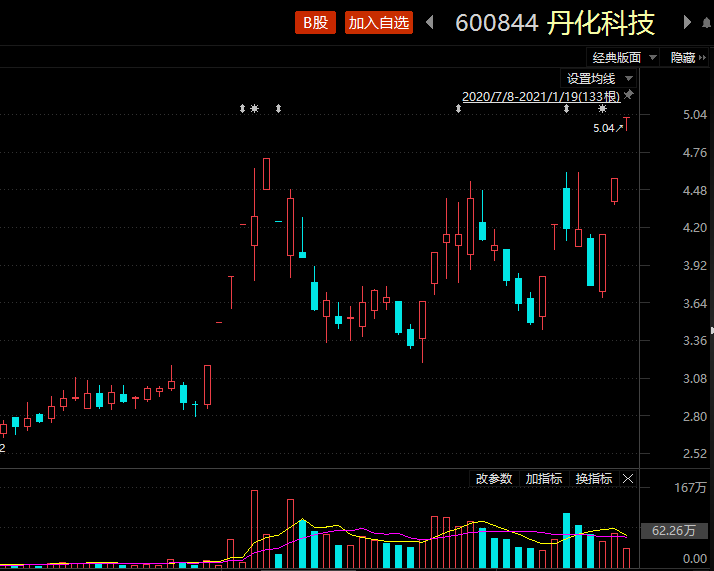Close the volume indicator panel with X

pyautogui.click(x=628, y=479)
